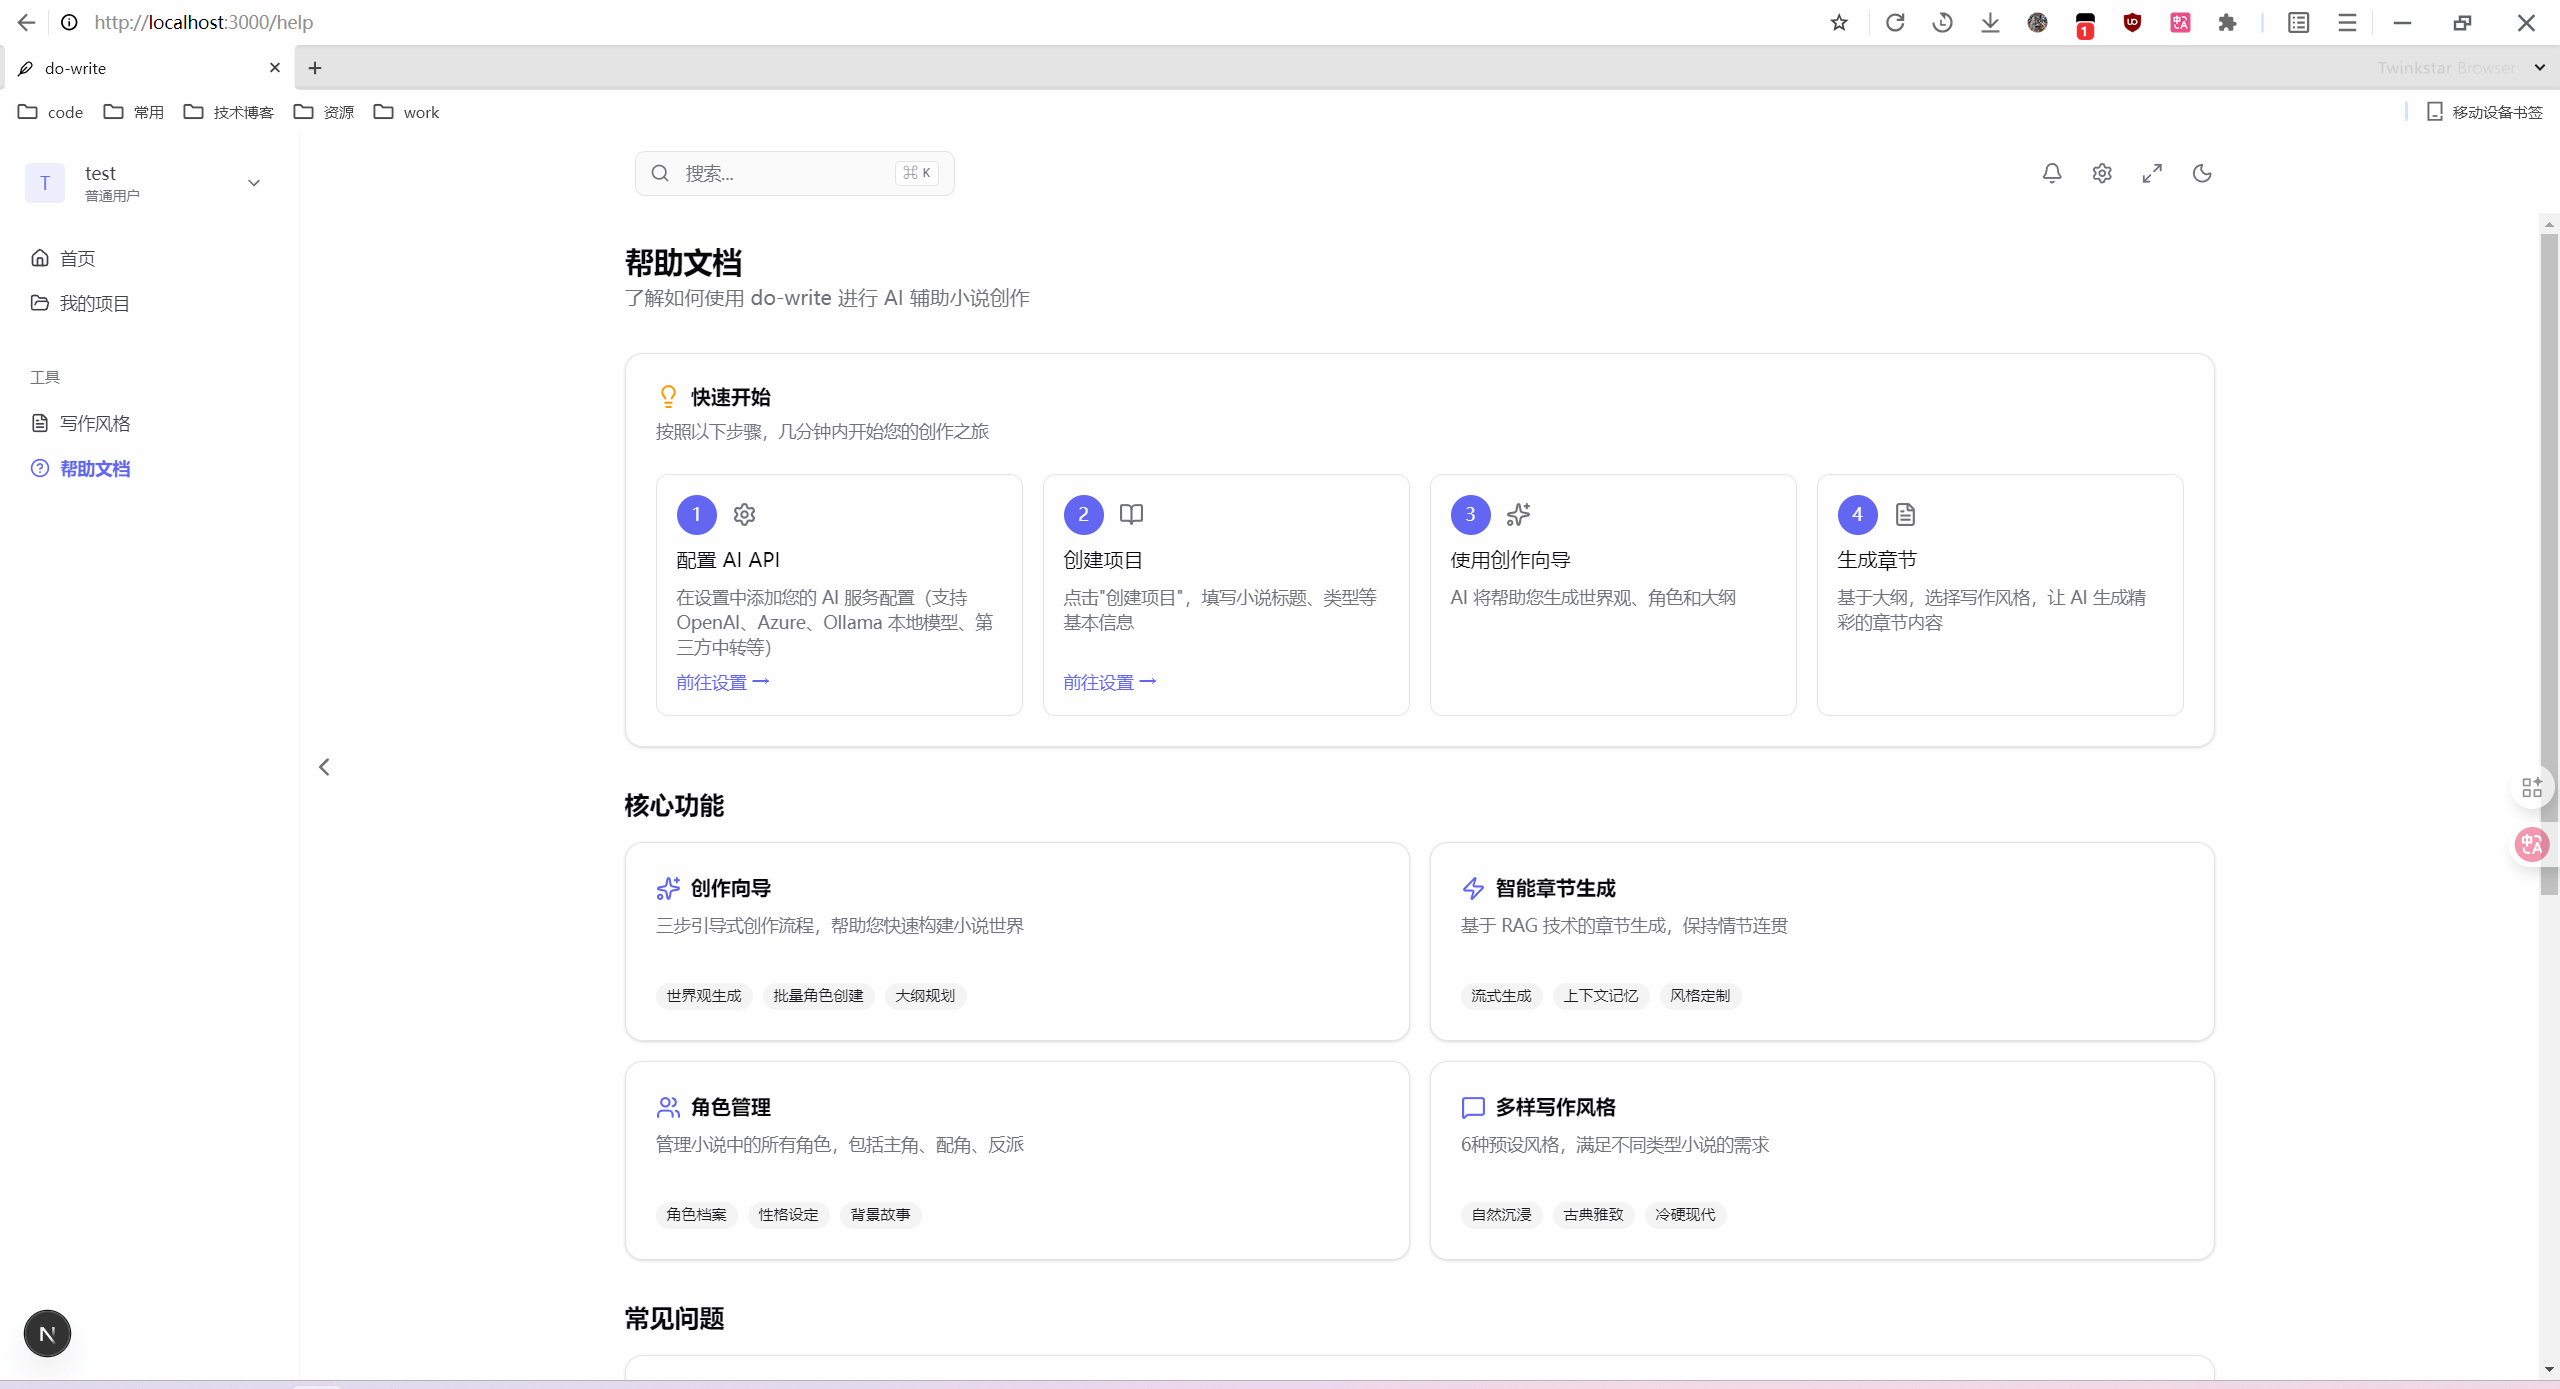
Task: Expand the test user account dropdown
Action: coord(253,183)
